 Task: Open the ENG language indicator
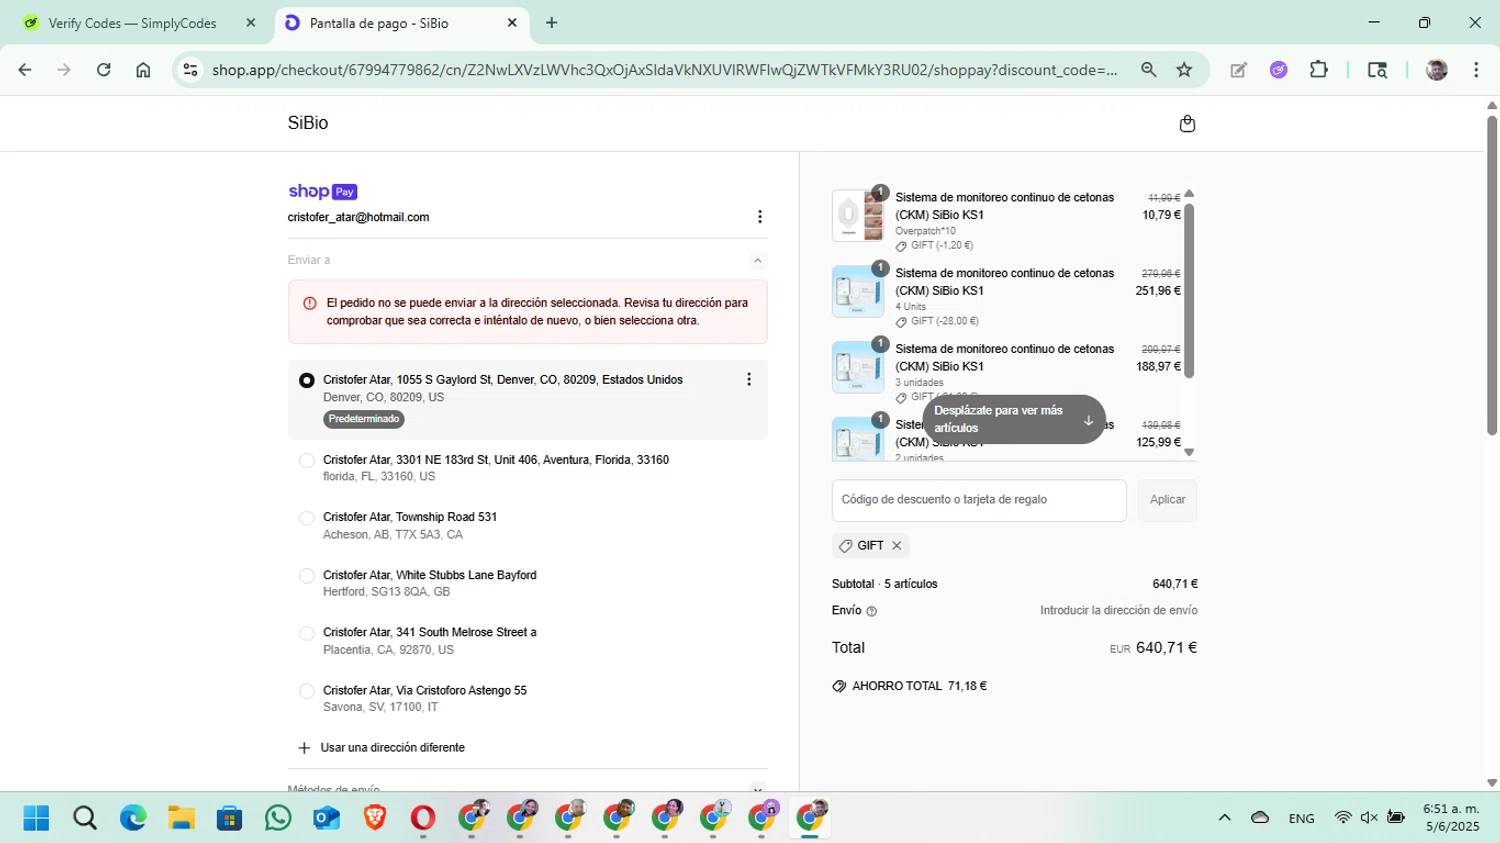coord(1301,818)
